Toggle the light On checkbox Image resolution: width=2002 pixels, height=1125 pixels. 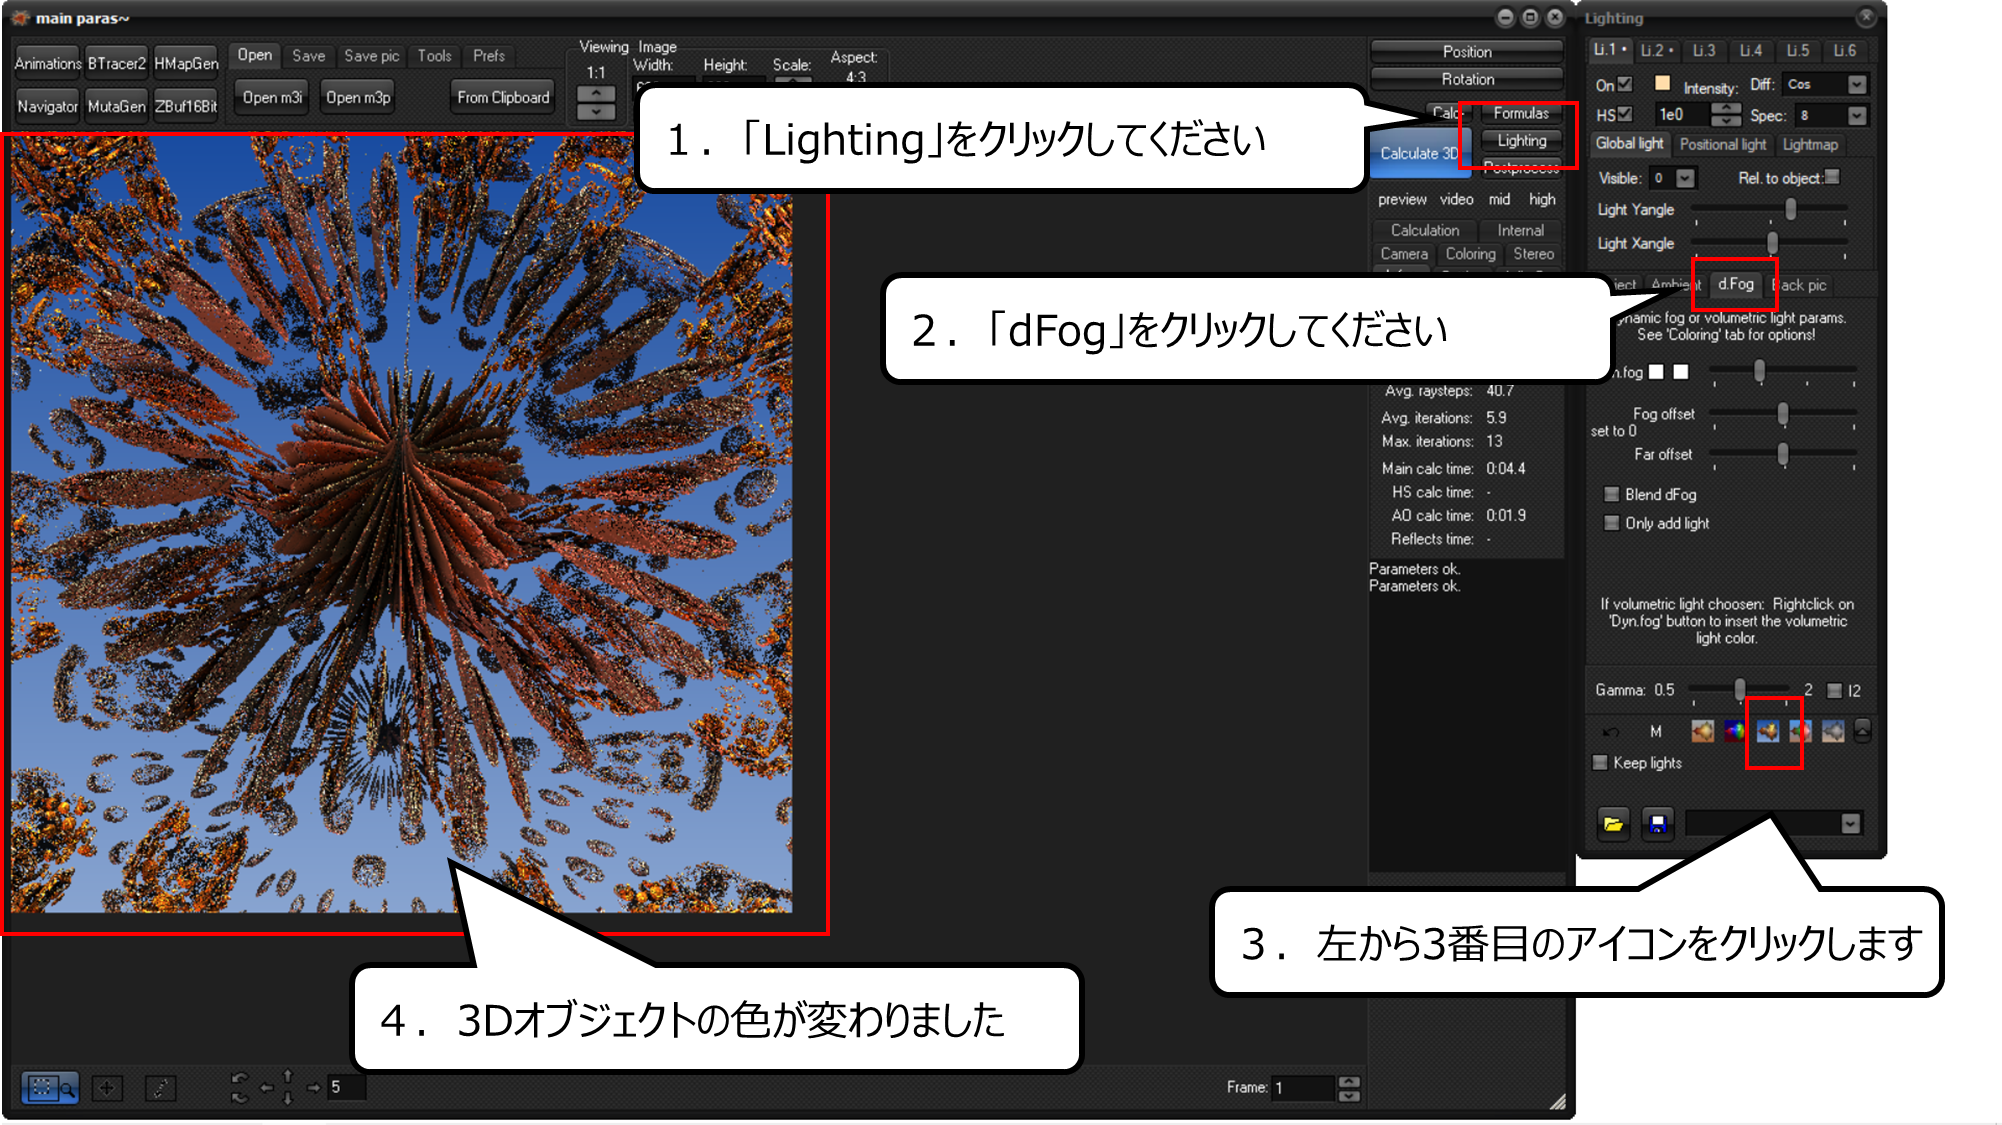1625,84
